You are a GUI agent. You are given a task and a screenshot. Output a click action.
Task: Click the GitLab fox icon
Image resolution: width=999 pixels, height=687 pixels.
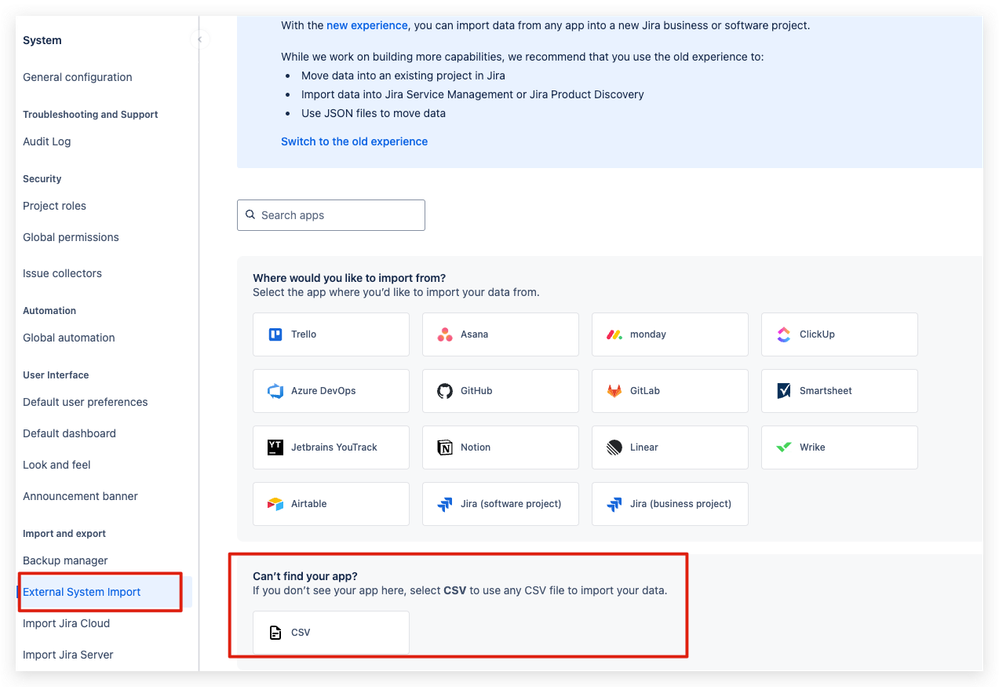coord(614,391)
